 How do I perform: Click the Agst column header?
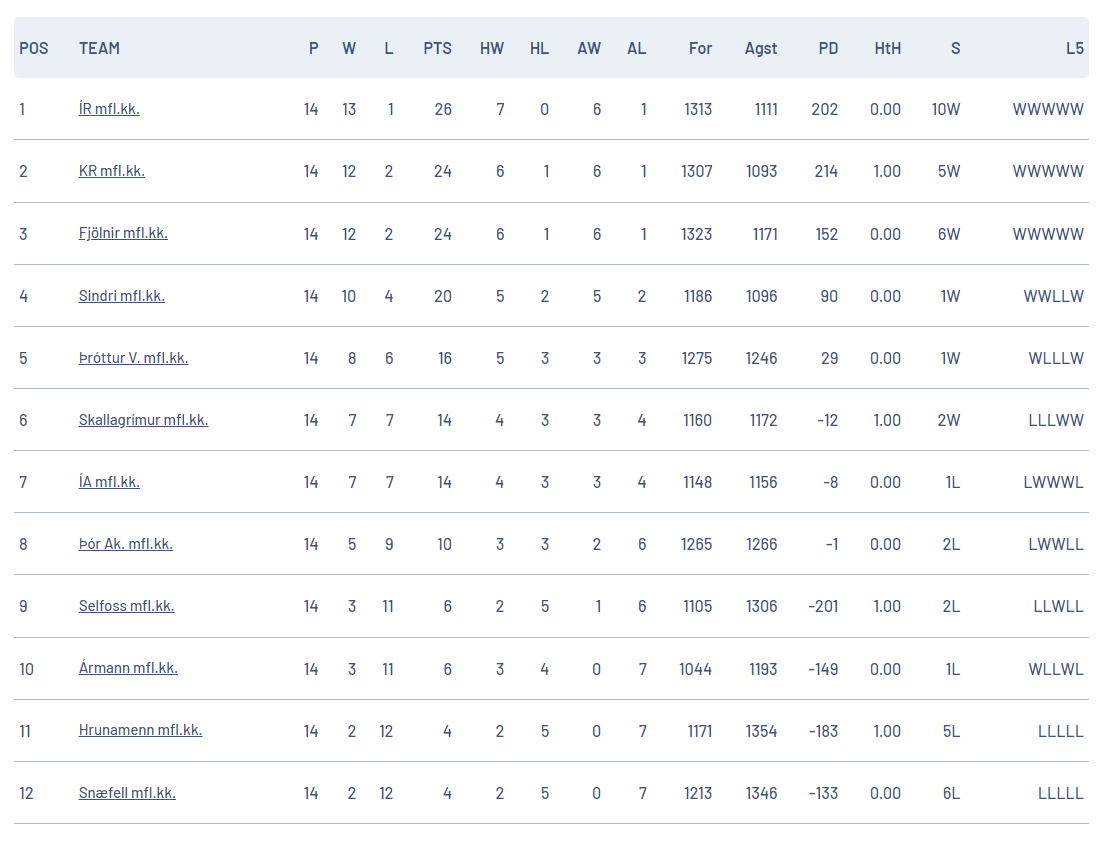[761, 48]
